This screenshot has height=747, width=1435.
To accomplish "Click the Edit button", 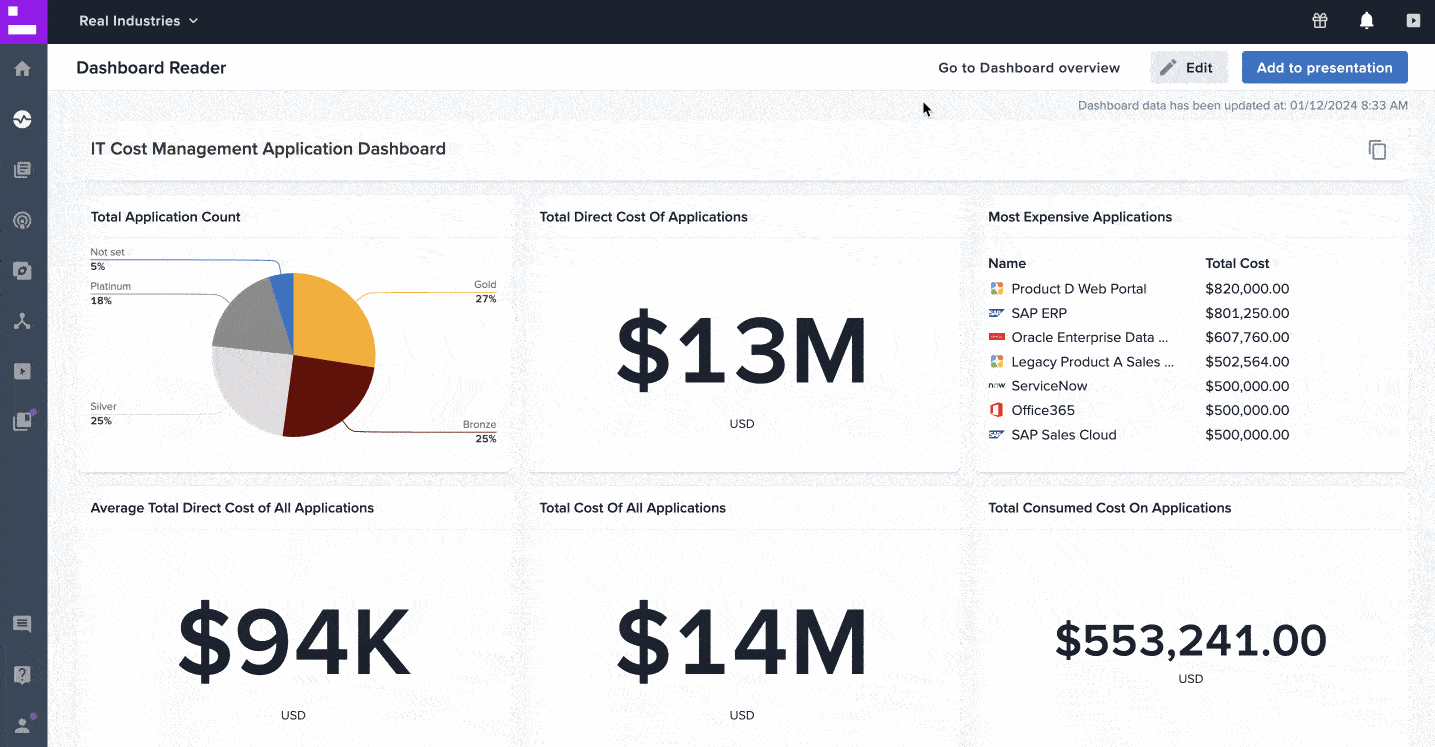I will pyautogui.click(x=1189, y=67).
